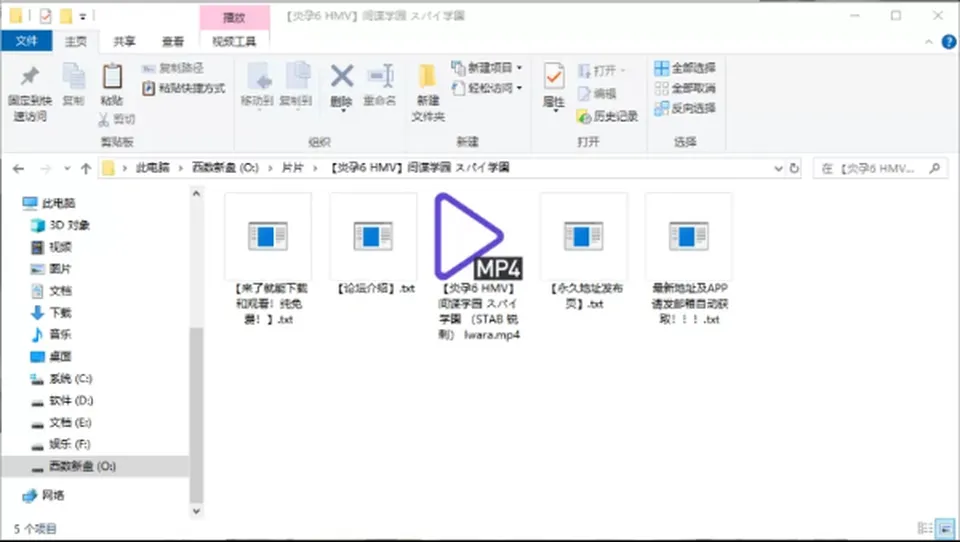Image resolution: width=960 pixels, height=542 pixels.
Task: Click the Delete (删除) red X icon
Action: point(342,77)
